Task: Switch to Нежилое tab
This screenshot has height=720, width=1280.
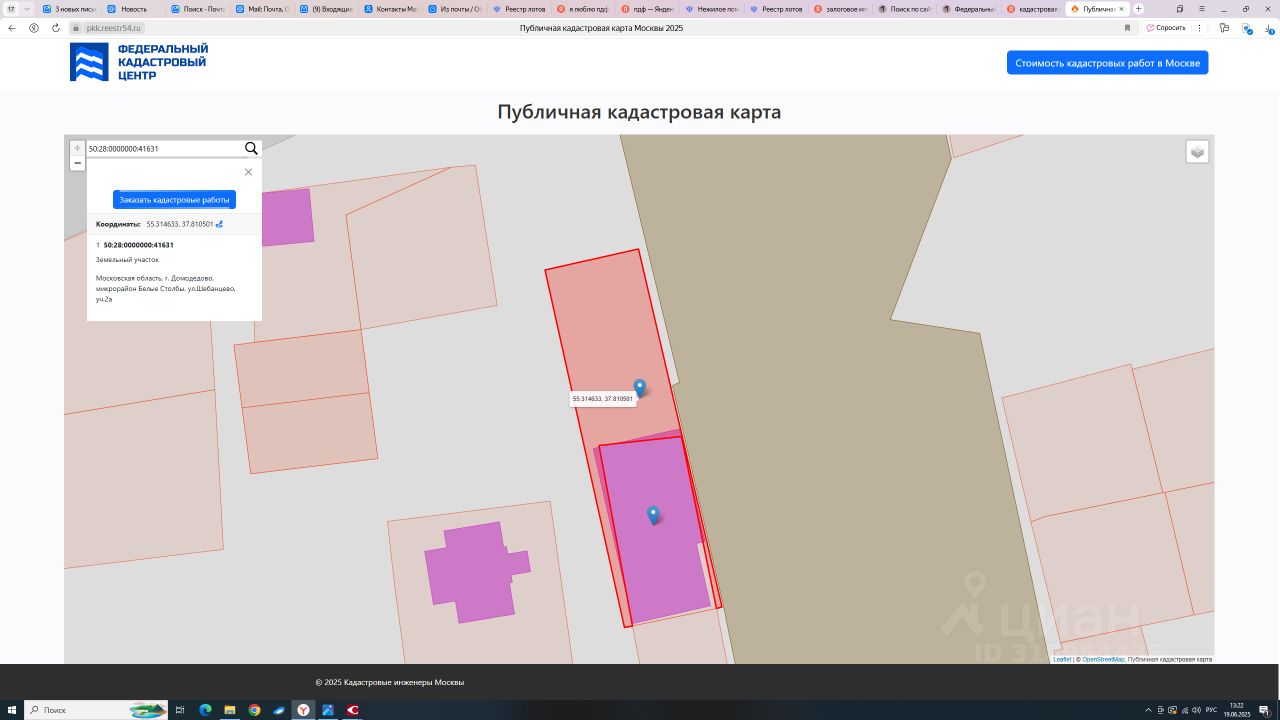Action: pos(711,9)
